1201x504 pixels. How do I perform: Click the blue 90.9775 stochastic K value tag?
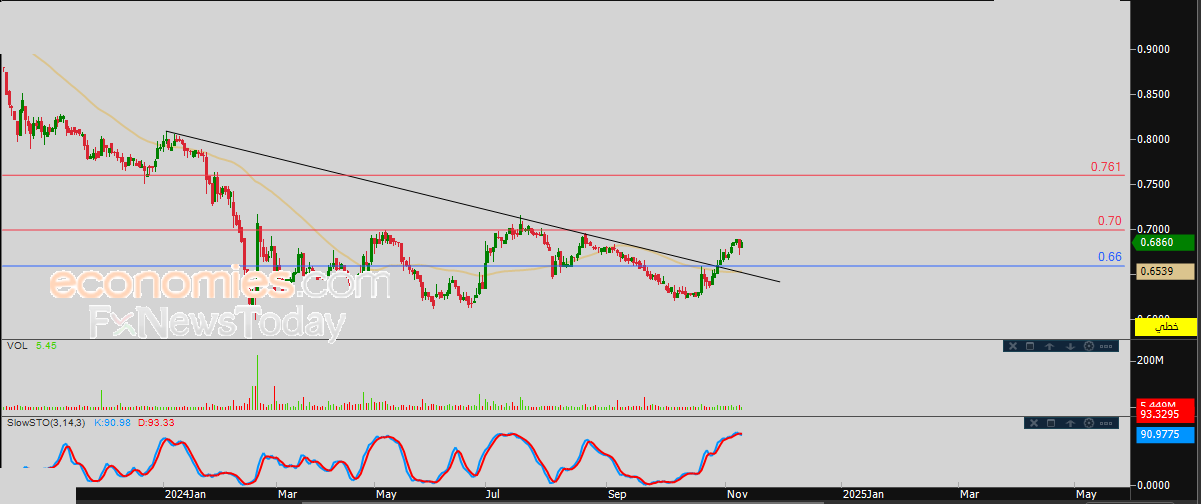[1165, 435]
